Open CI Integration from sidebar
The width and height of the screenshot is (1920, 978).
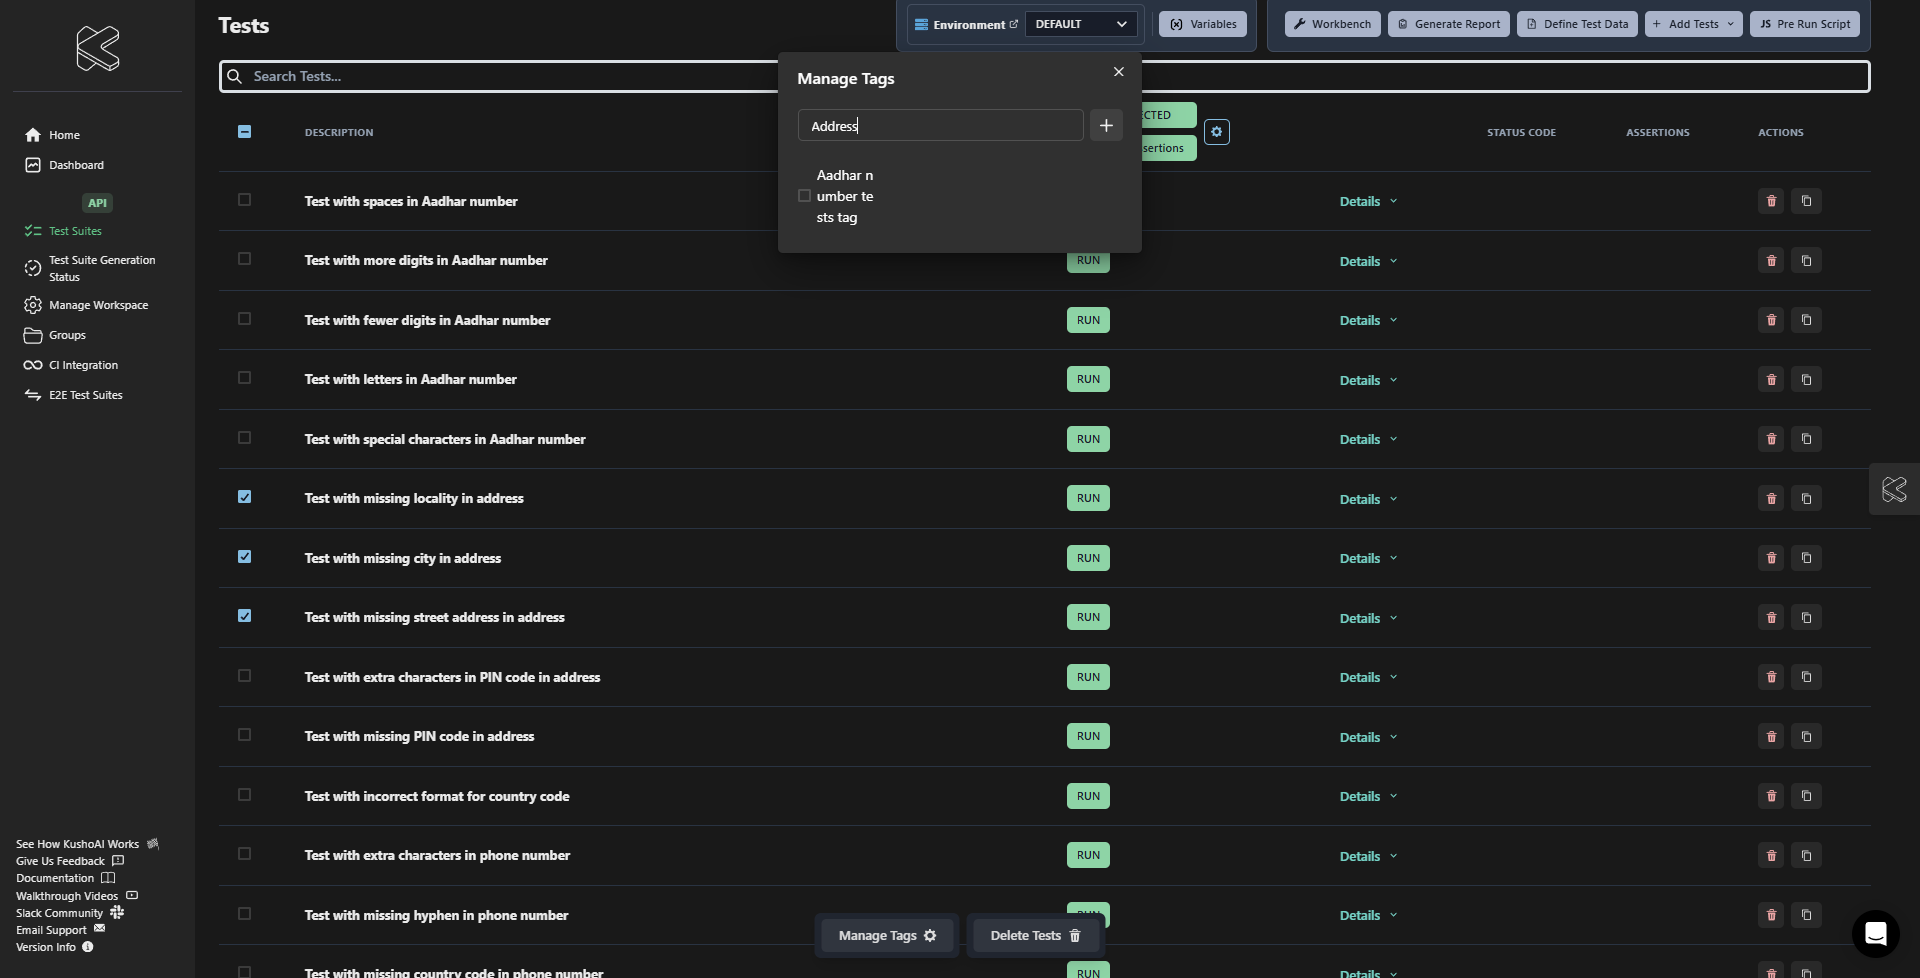(x=83, y=365)
